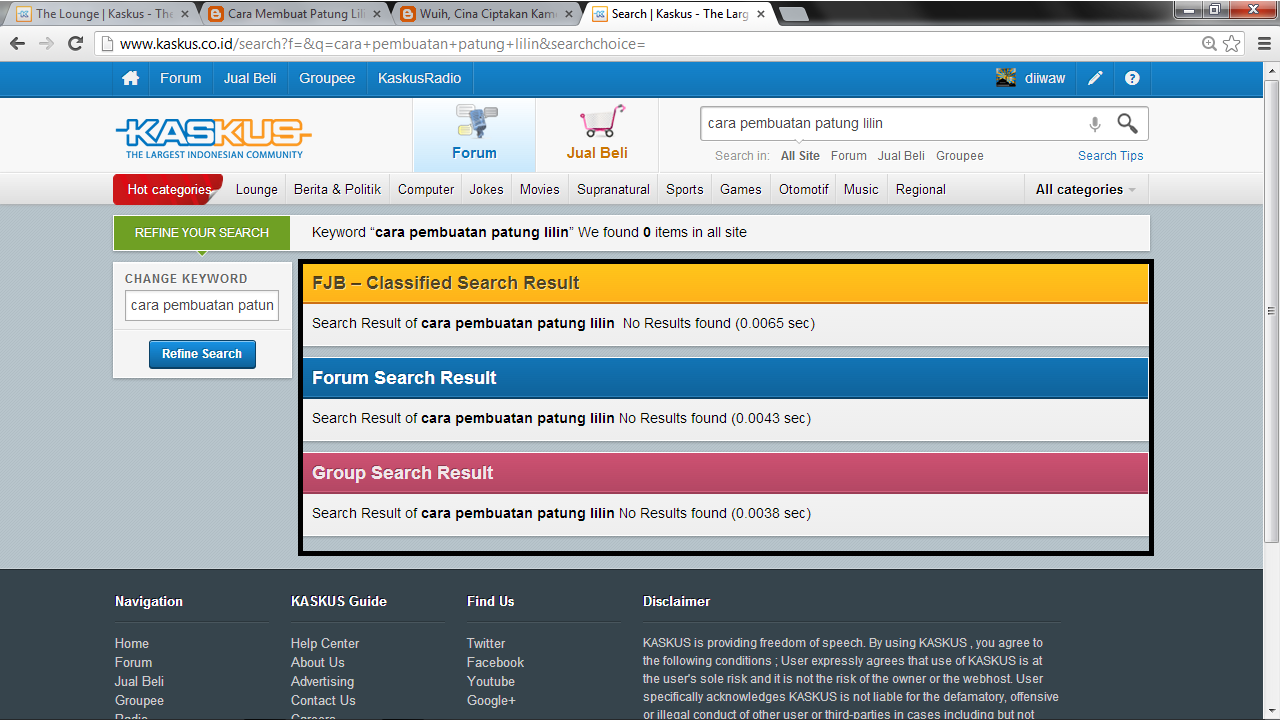1280x720 pixels.
Task: Open the Sports category
Action: coord(685,189)
